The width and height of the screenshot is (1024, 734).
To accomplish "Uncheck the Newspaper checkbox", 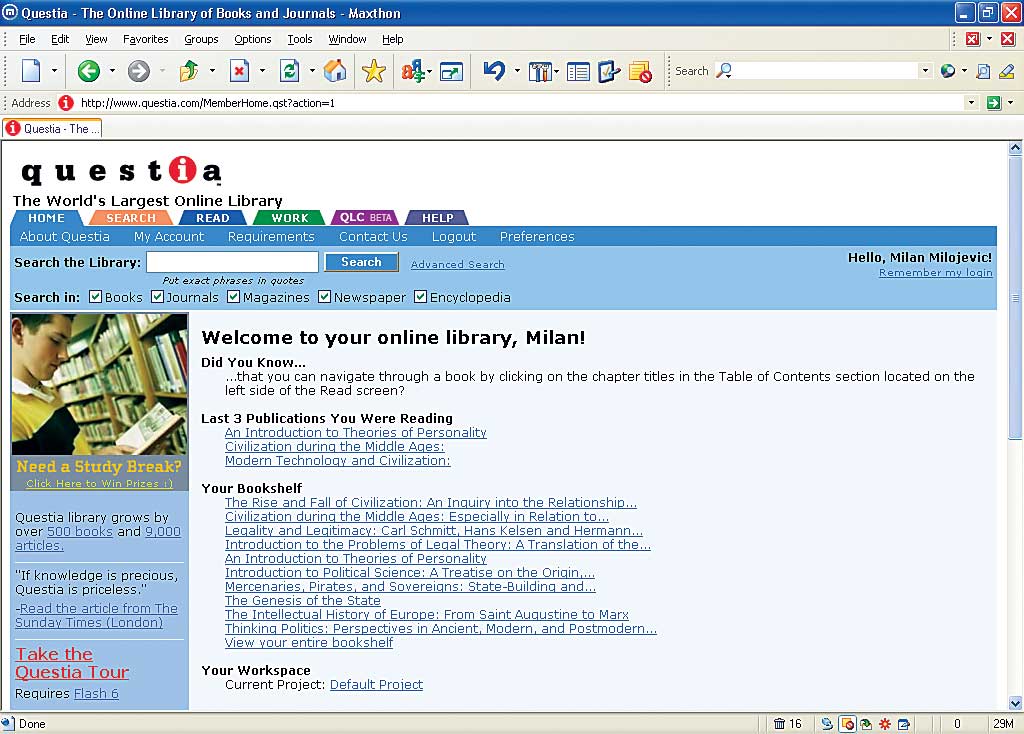I will (x=325, y=296).
